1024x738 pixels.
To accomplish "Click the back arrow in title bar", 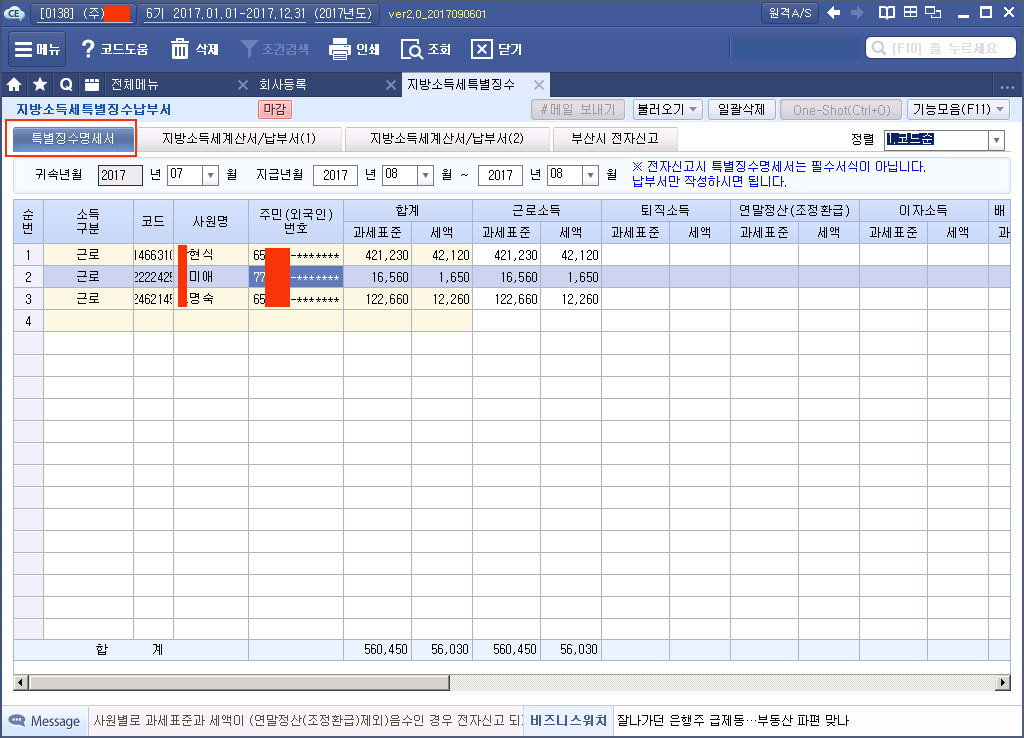I will coord(833,12).
